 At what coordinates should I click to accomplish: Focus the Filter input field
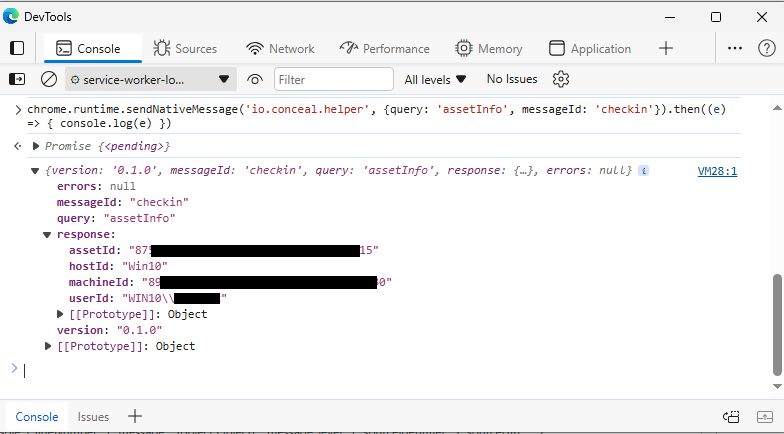pyautogui.click(x=334, y=80)
